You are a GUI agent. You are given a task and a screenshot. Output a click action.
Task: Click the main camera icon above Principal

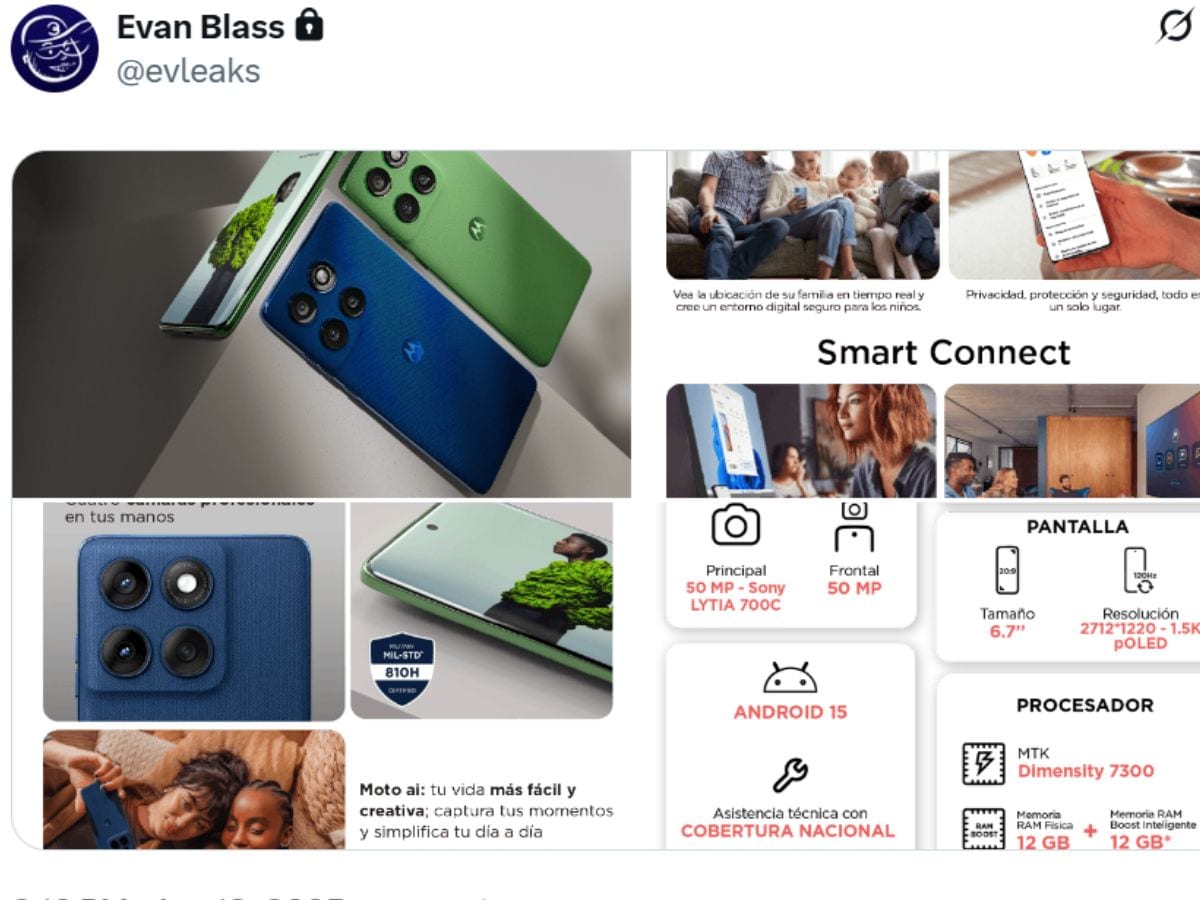[x=736, y=525]
